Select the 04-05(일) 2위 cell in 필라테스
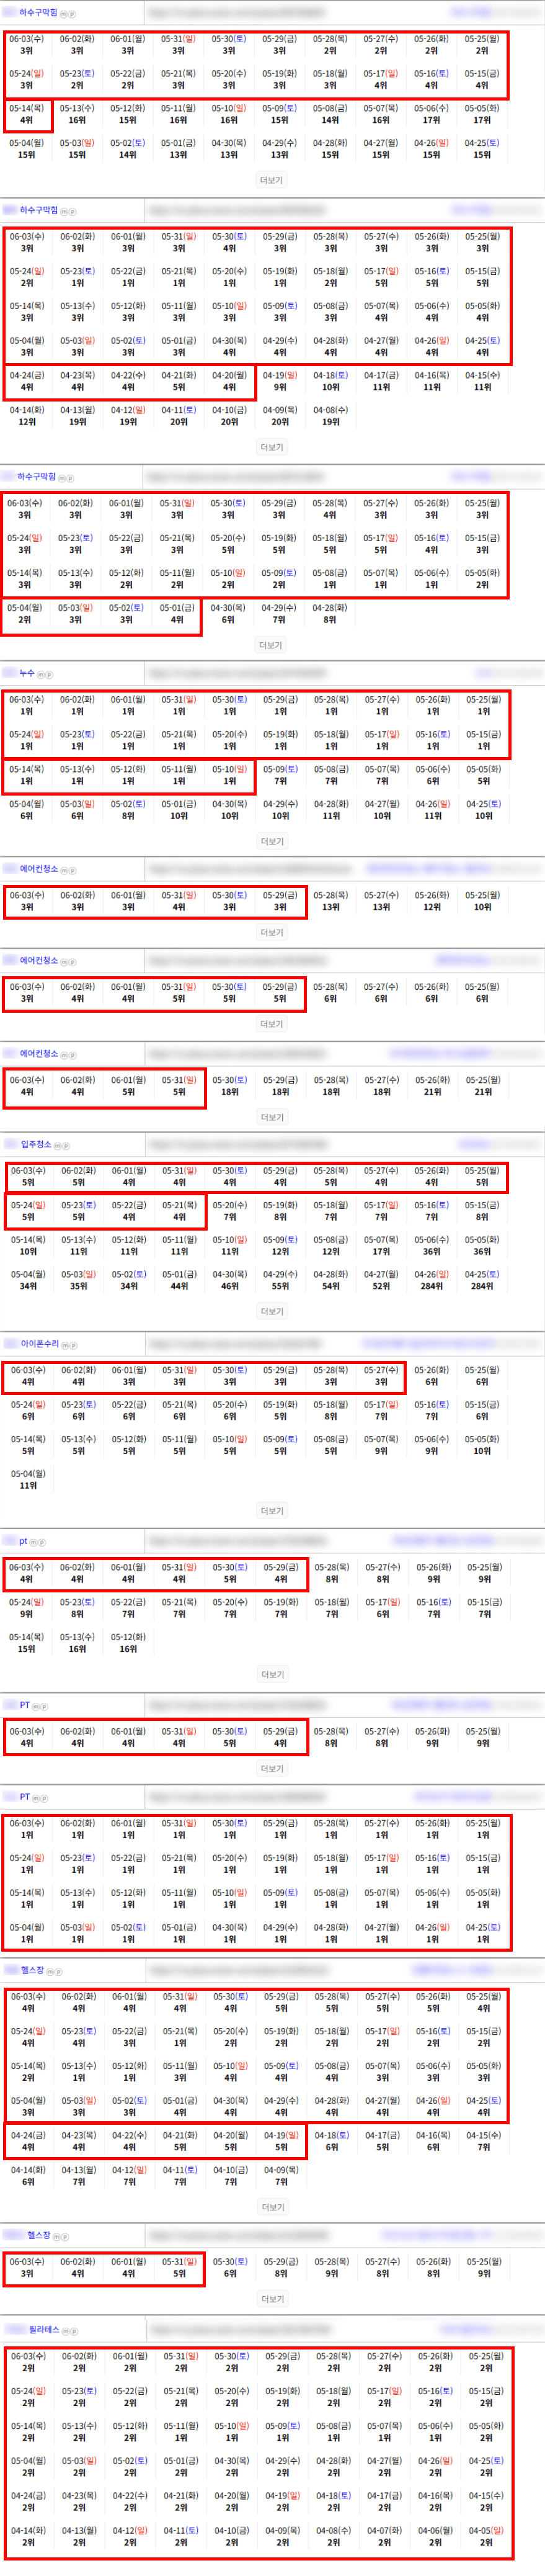 click(486, 2536)
